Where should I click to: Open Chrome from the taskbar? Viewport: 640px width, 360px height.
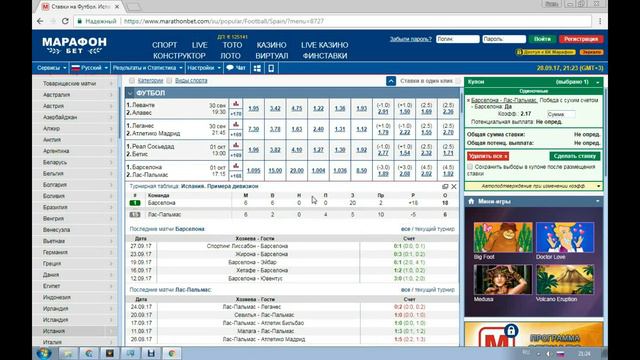click(172, 353)
